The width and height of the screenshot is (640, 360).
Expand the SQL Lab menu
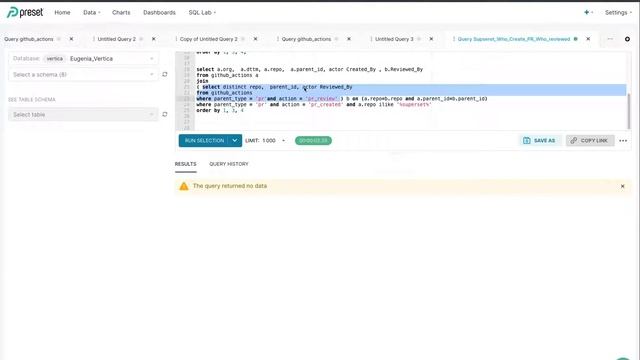(202, 13)
